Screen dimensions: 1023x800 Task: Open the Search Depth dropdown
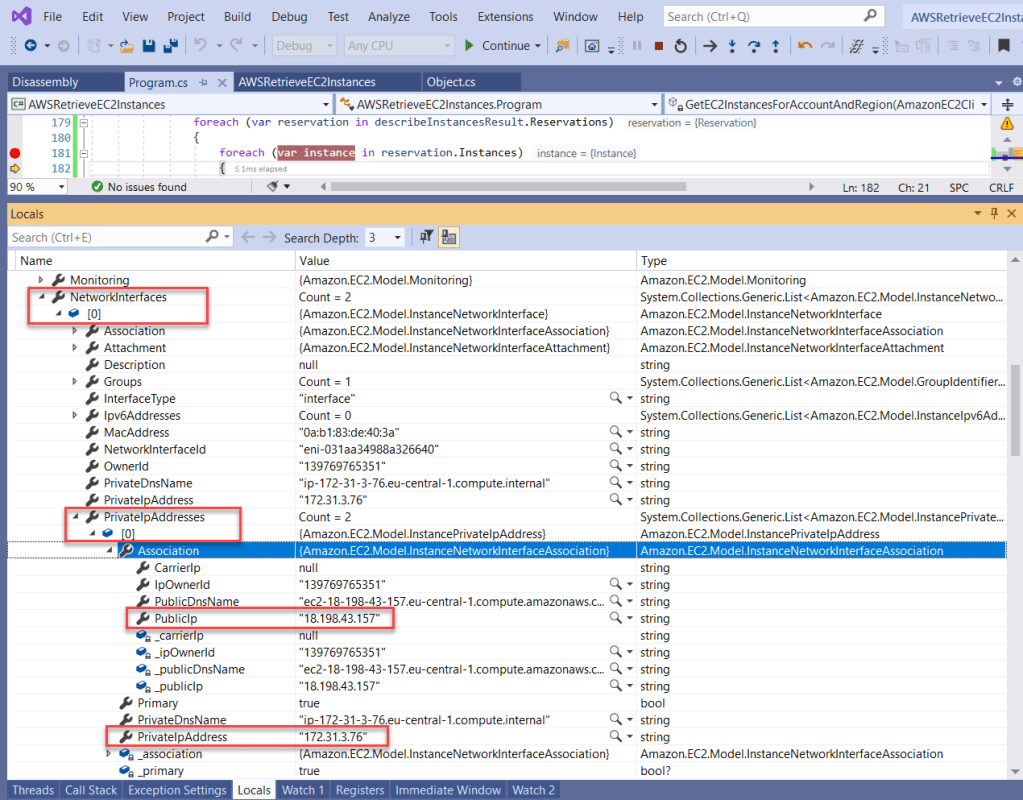coord(398,238)
